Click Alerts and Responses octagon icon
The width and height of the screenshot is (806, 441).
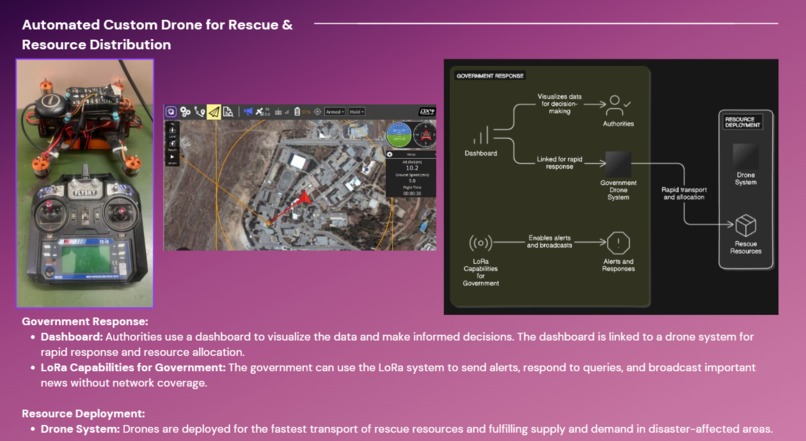618,243
